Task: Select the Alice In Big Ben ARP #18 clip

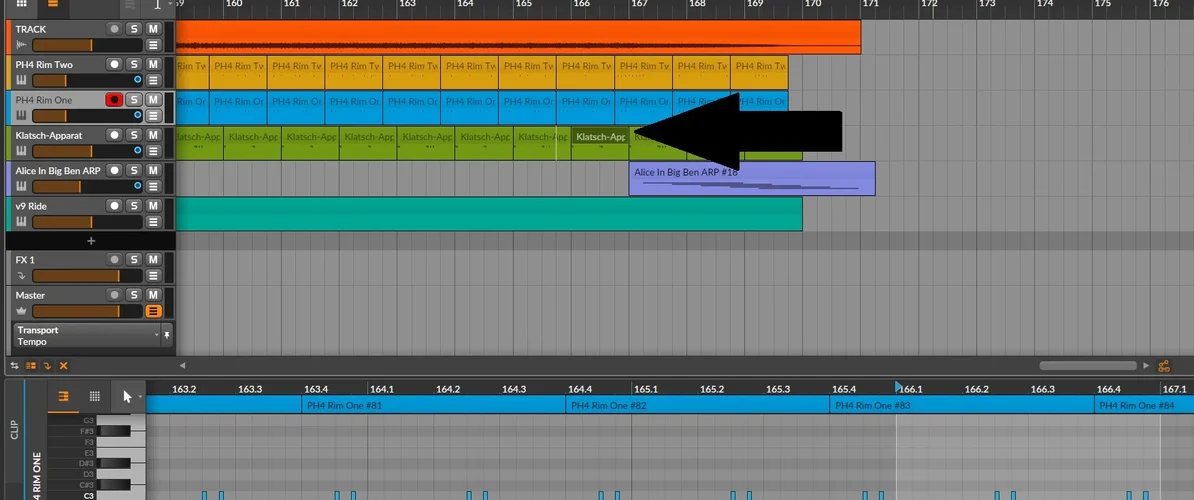Action: coord(752,179)
